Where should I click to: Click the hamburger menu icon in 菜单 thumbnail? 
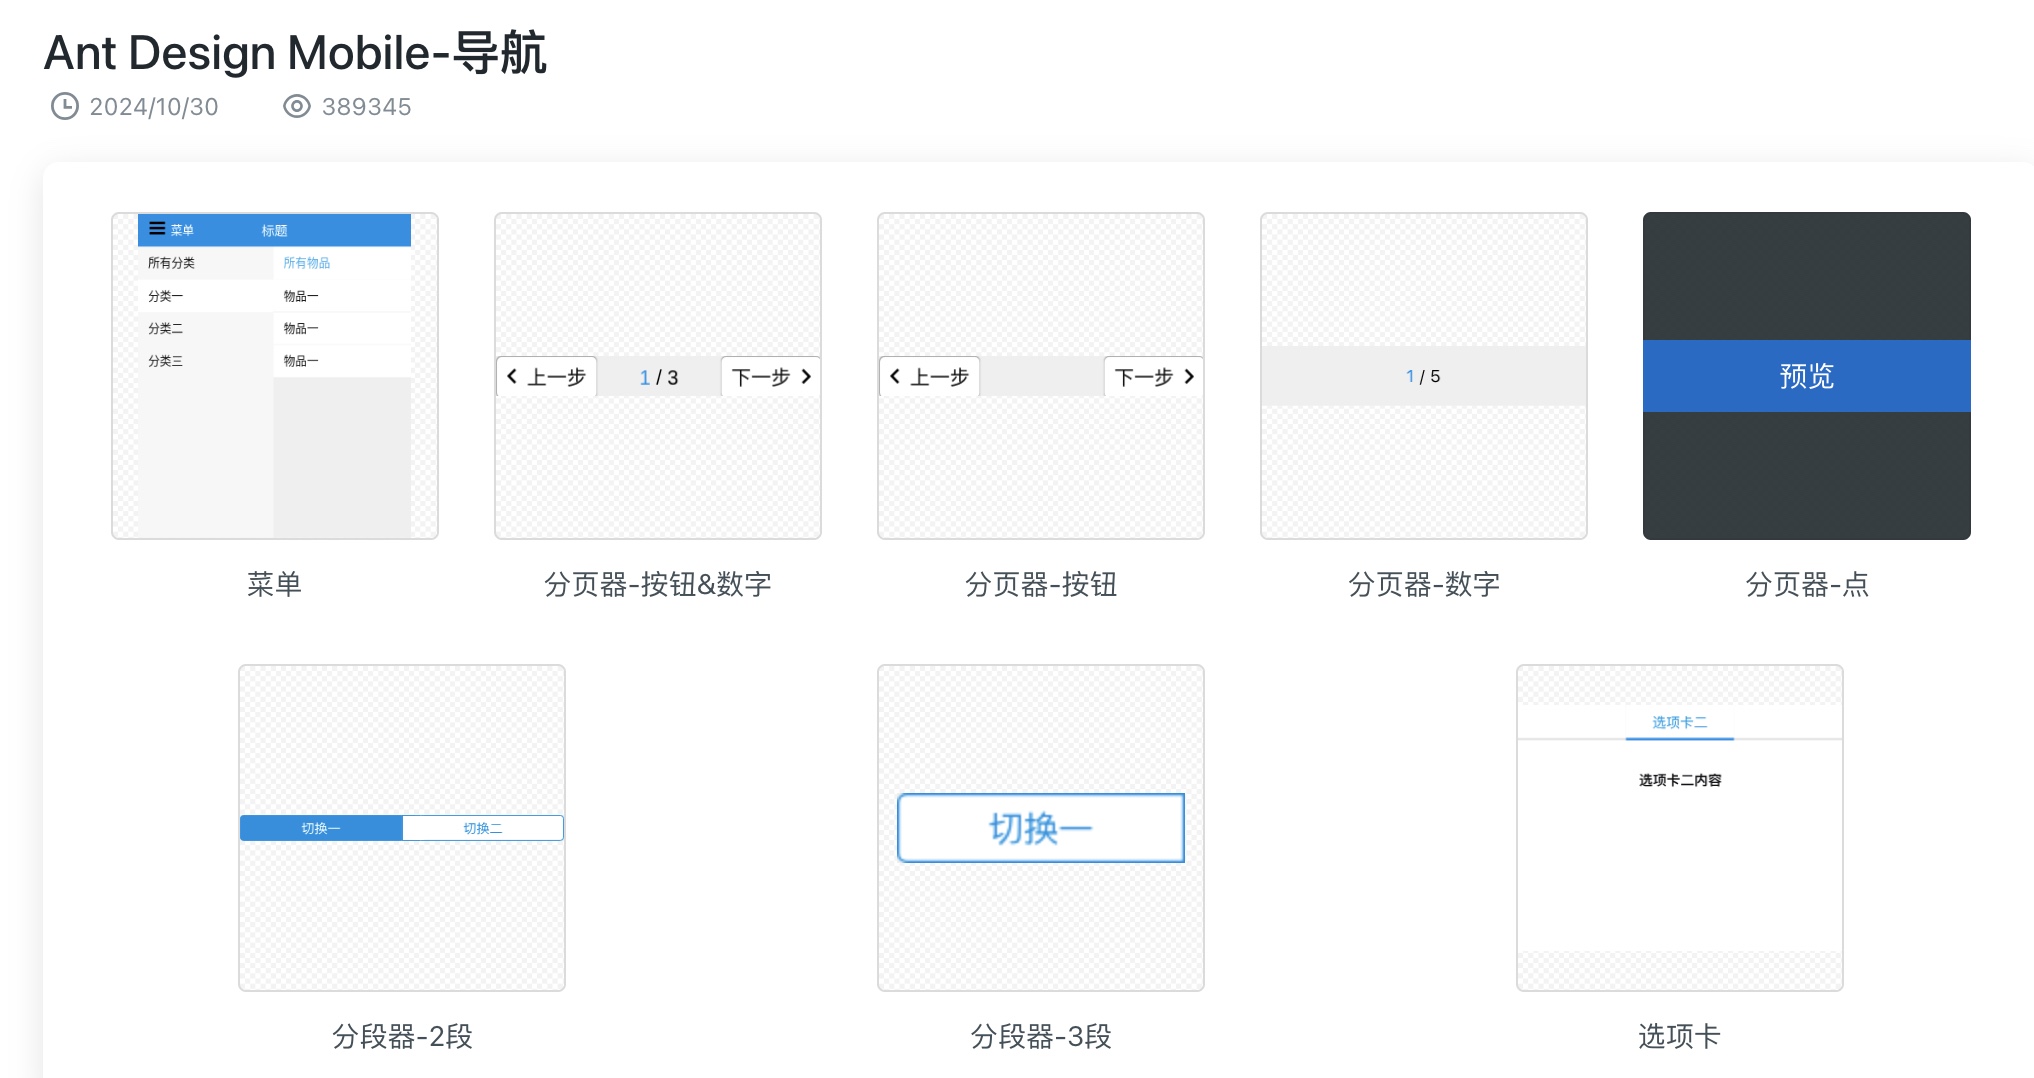[x=157, y=228]
